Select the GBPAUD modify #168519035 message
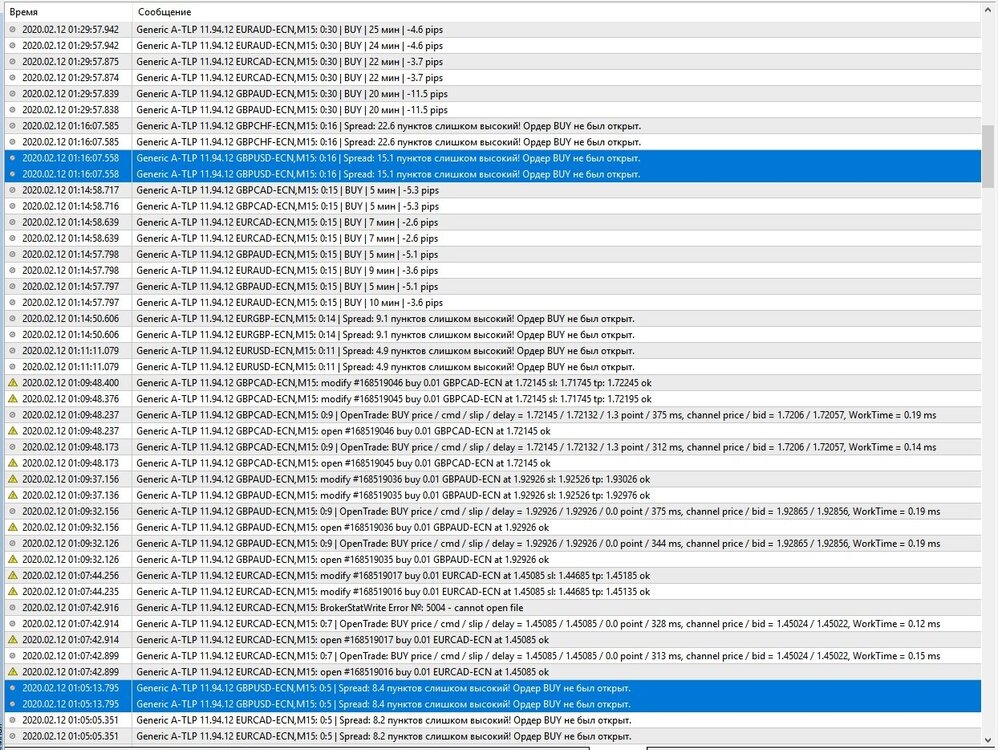998x750 pixels. point(393,495)
